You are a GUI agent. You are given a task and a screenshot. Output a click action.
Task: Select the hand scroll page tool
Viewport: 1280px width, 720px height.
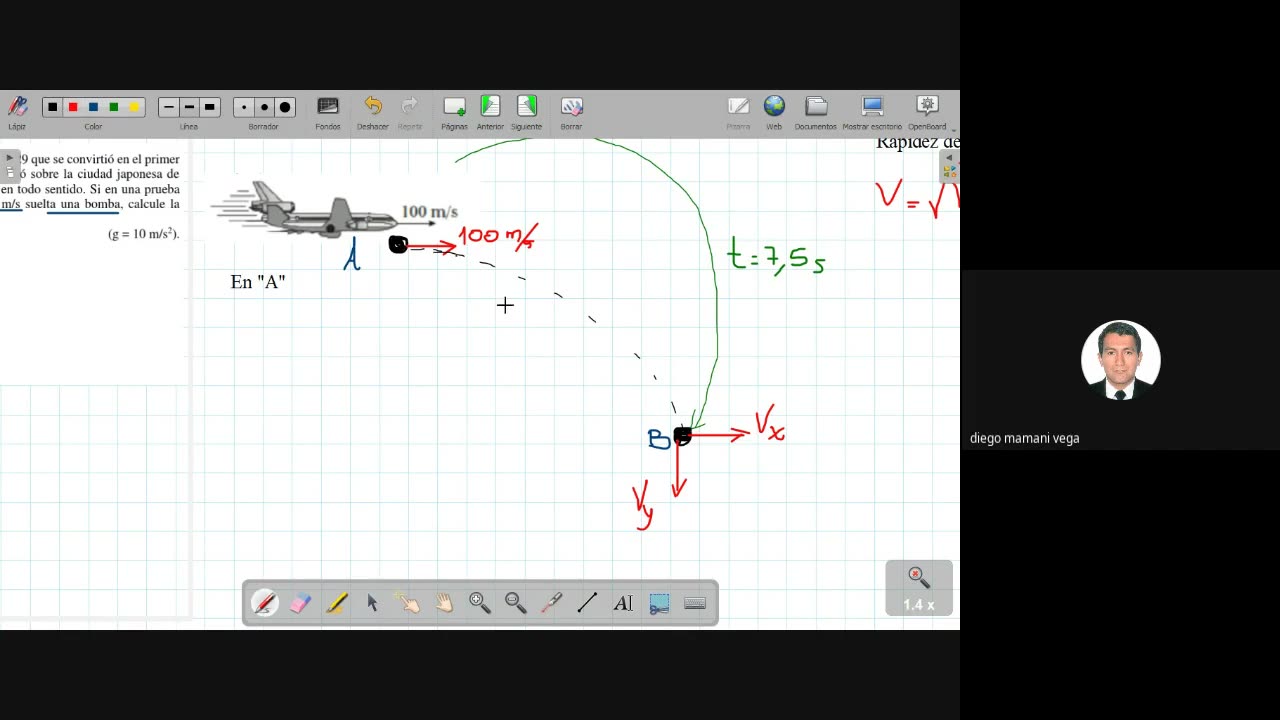[x=444, y=603]
